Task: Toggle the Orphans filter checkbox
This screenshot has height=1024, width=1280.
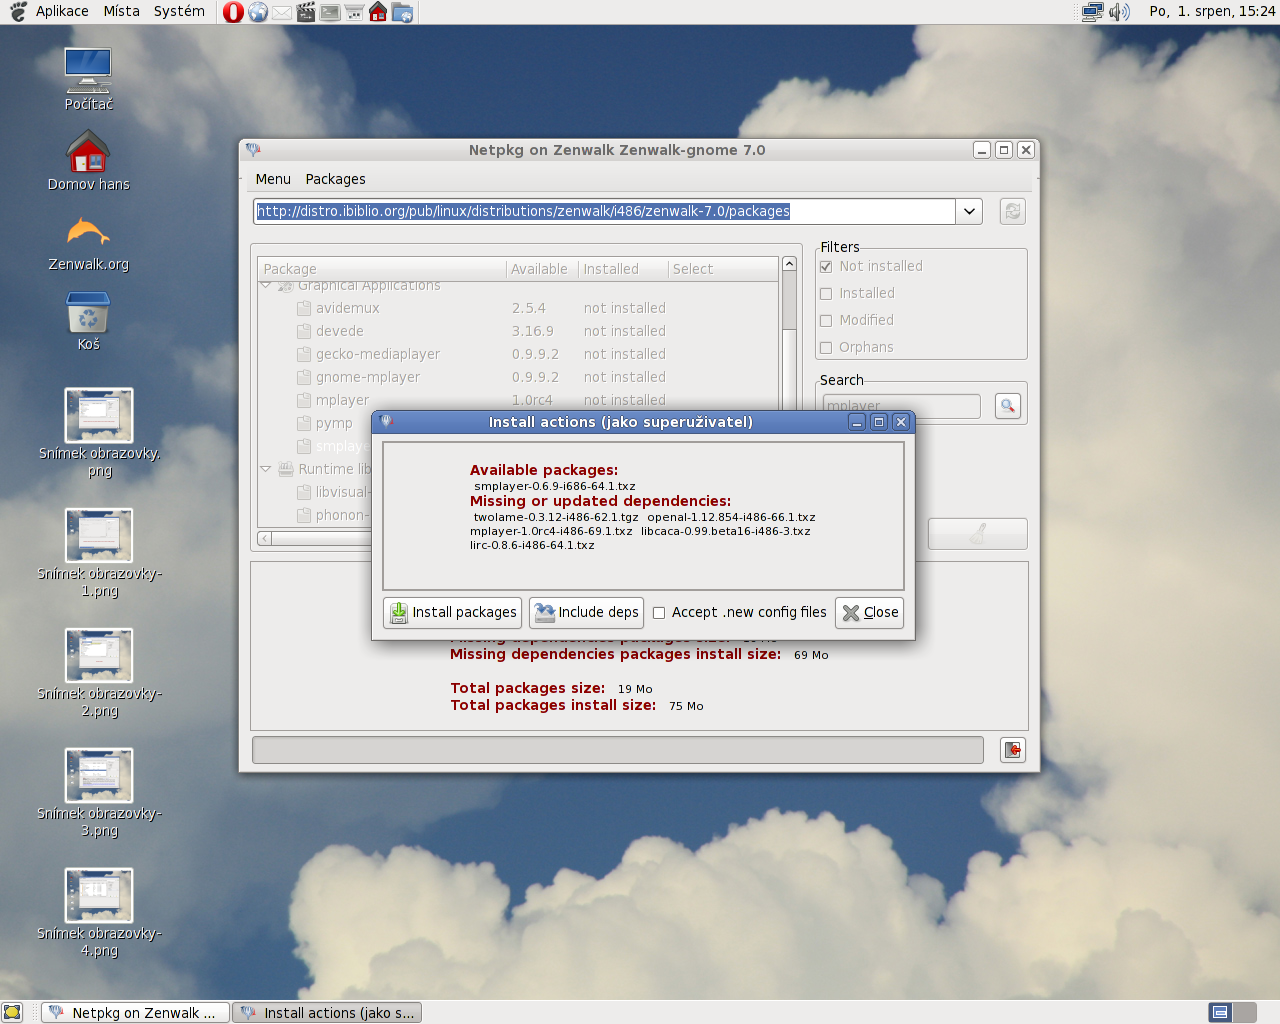Action: pos(826,347)
